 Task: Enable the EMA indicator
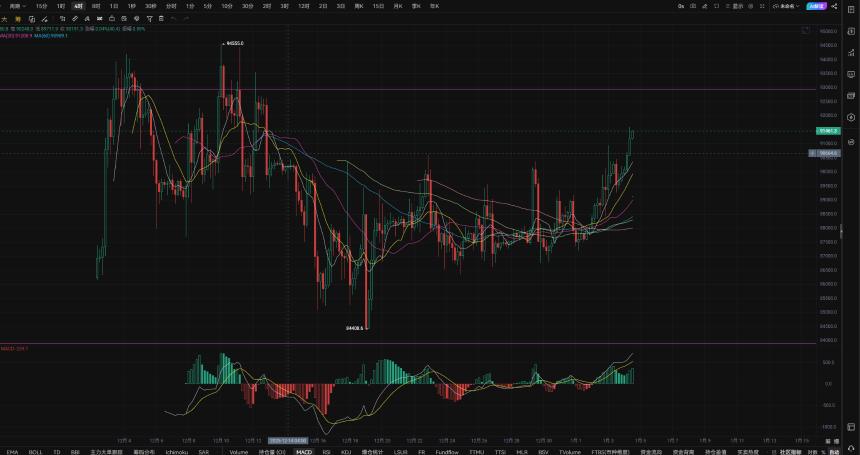[12, 452]
